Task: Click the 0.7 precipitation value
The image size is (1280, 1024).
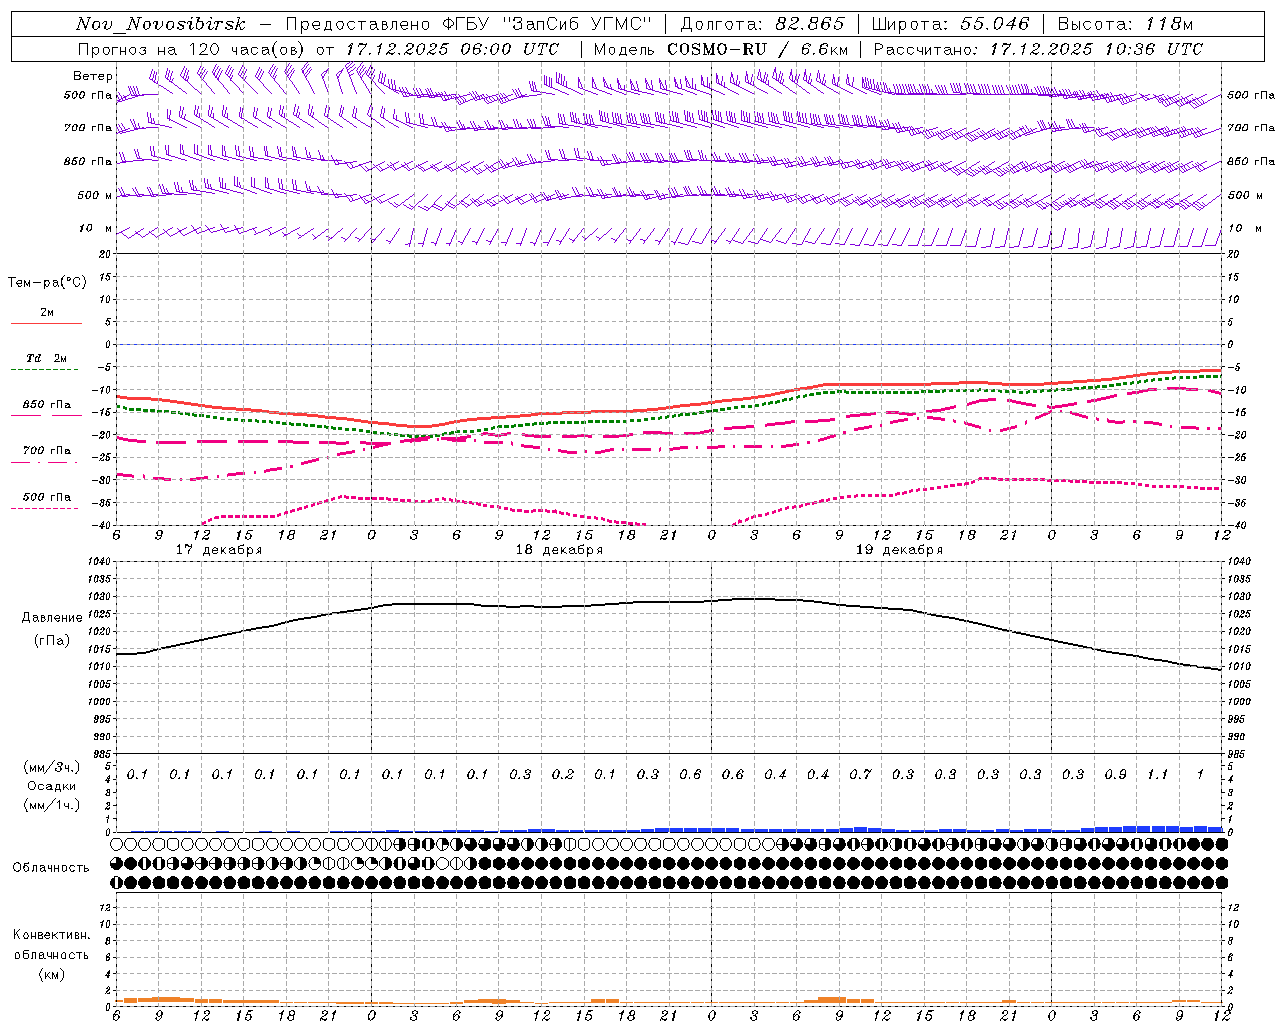Action: [x=860, y=775]
